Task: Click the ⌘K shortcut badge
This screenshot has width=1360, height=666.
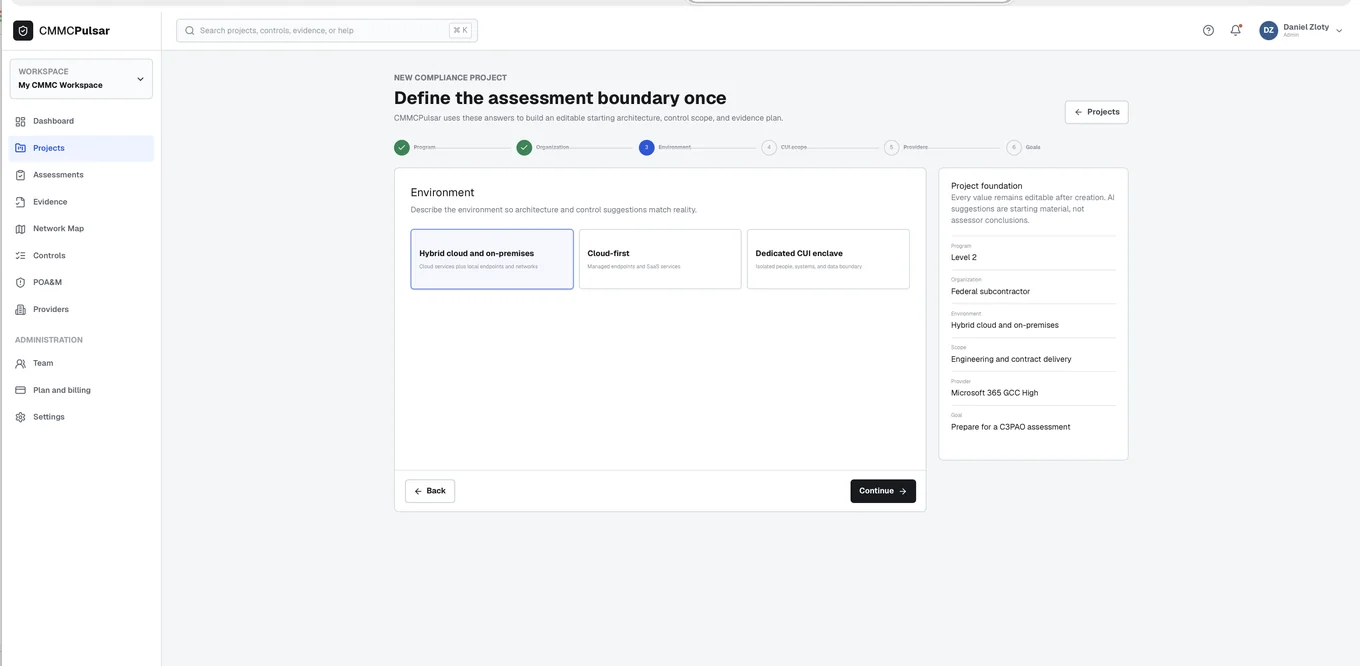Action: point(460,30)
